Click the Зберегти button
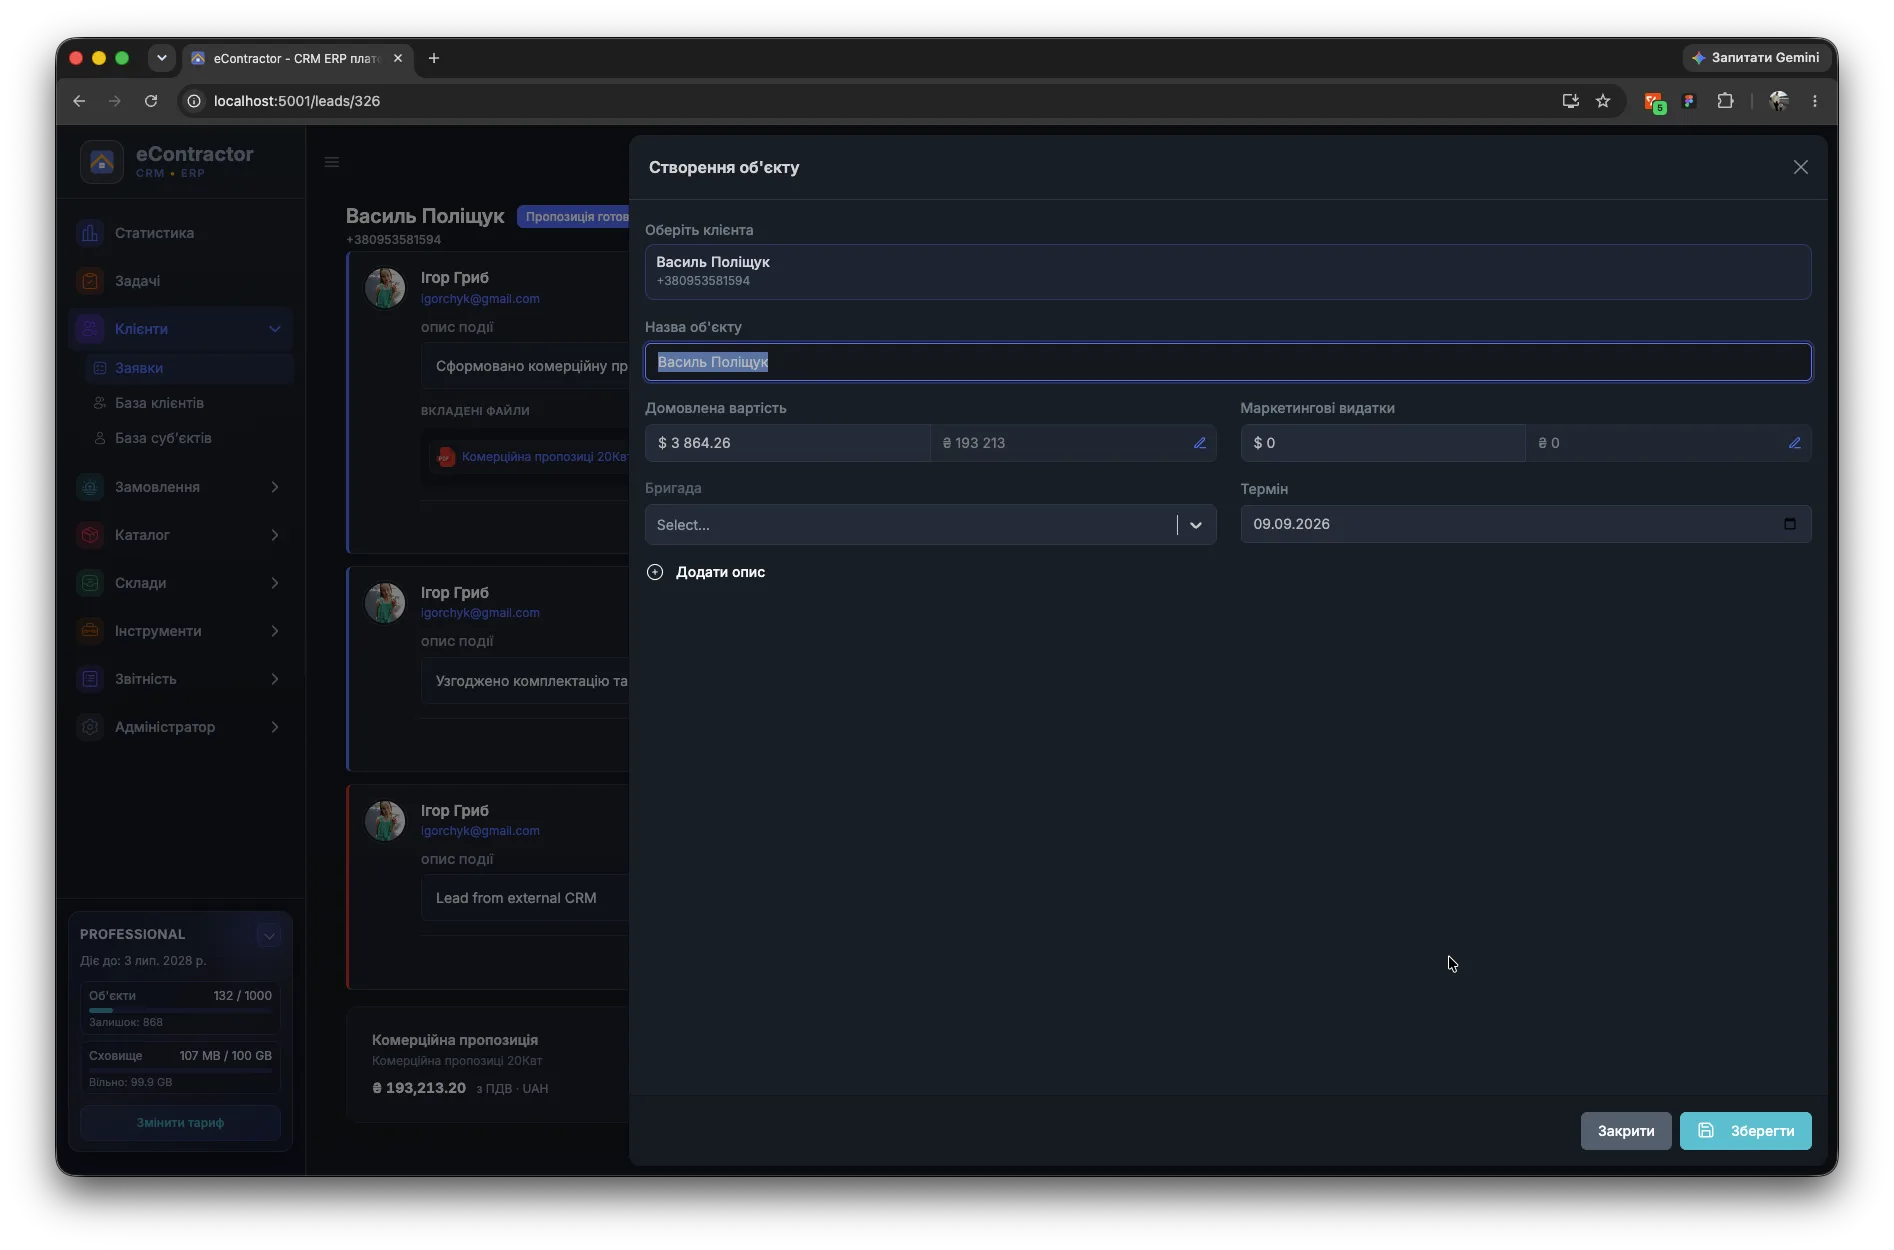1894x1250 pixels. click(1745, 1131)
